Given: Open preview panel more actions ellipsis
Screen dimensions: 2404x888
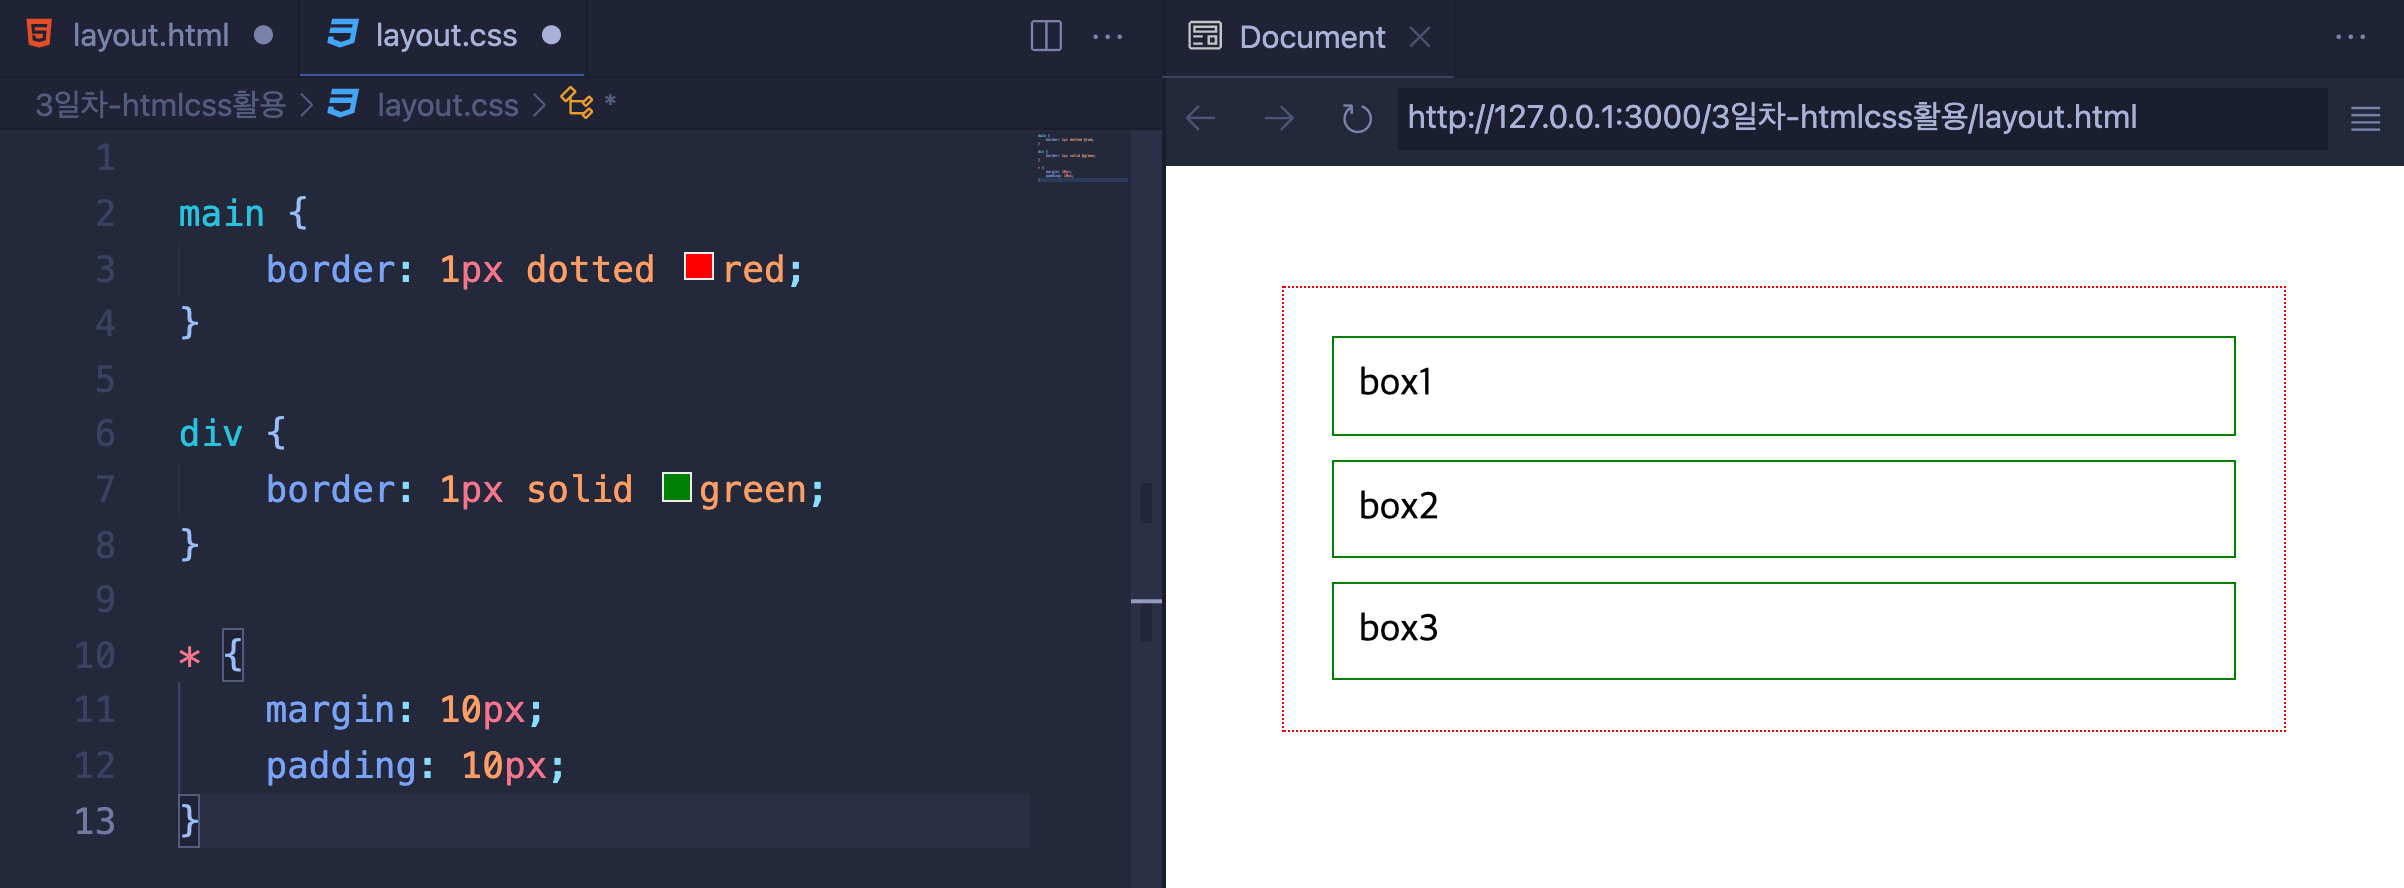Looking at the screenshot, I should pos(2350,37).
